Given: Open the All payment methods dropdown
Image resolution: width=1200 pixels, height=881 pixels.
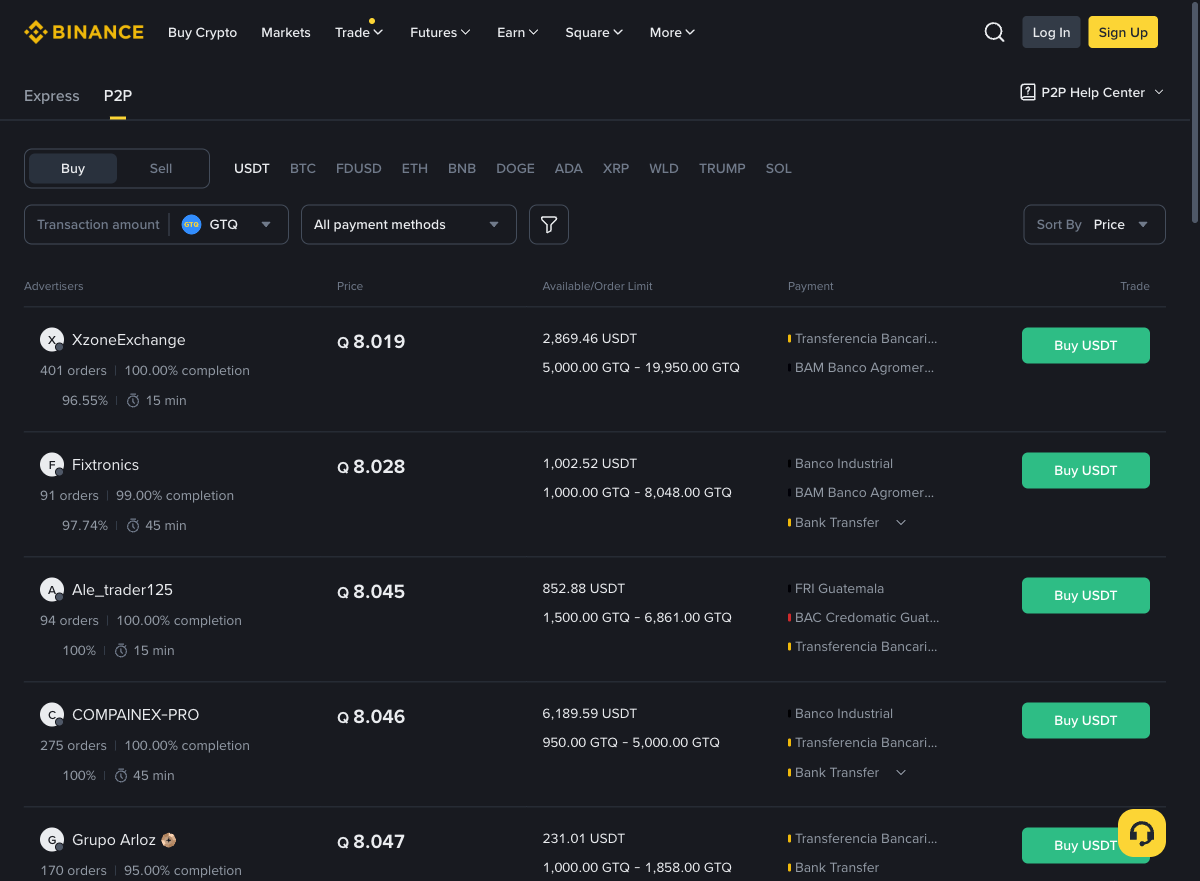Looking at the screenshot, I should click(x=409, y=225).
